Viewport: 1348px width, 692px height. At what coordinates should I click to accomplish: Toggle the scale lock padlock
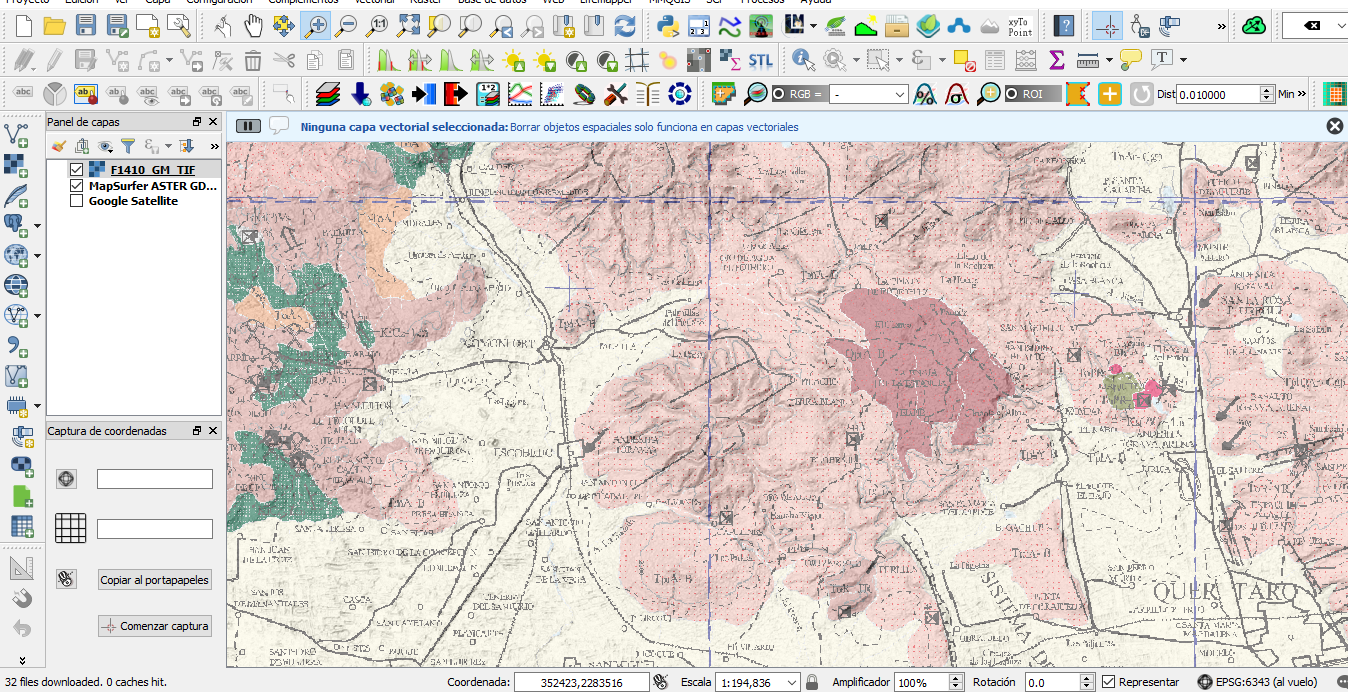point(812,682)
